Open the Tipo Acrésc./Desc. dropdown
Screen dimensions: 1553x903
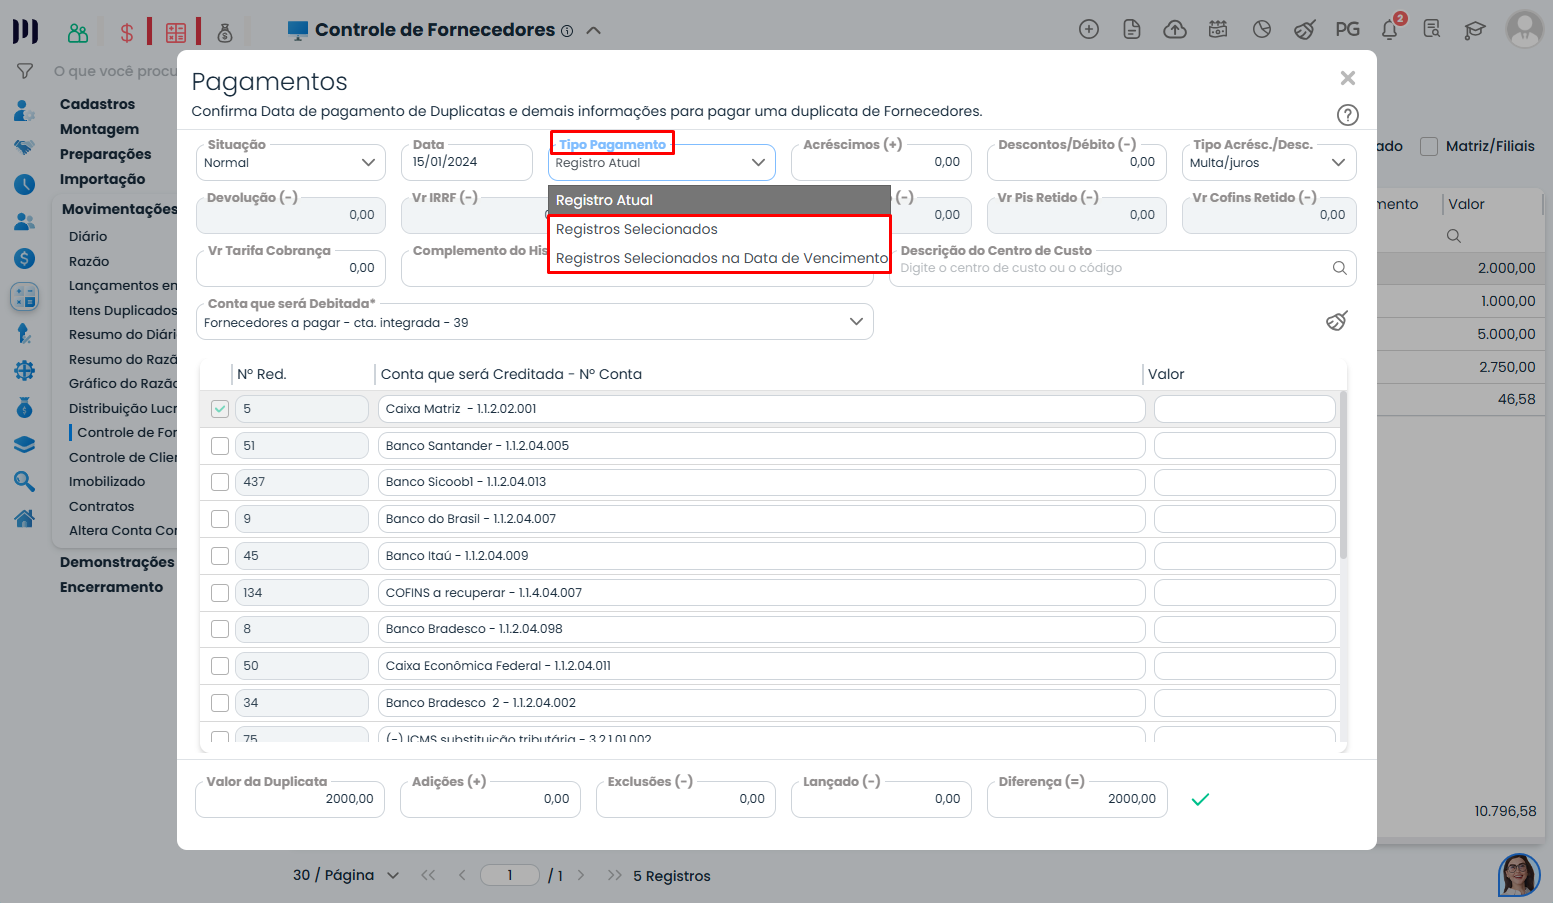point(1268,163)
